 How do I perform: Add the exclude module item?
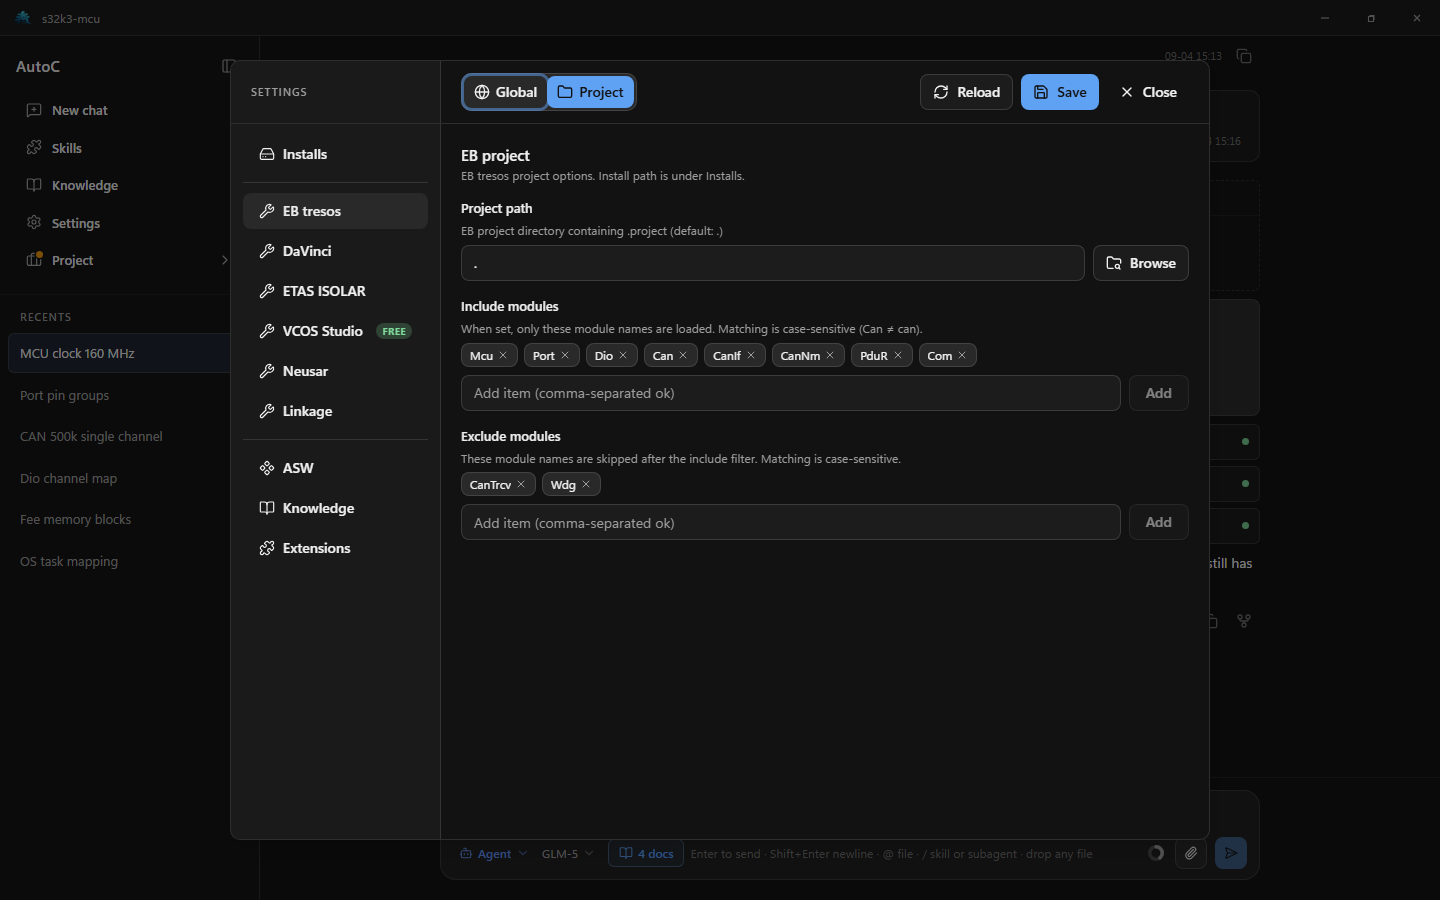click(x=1159, y=522)
